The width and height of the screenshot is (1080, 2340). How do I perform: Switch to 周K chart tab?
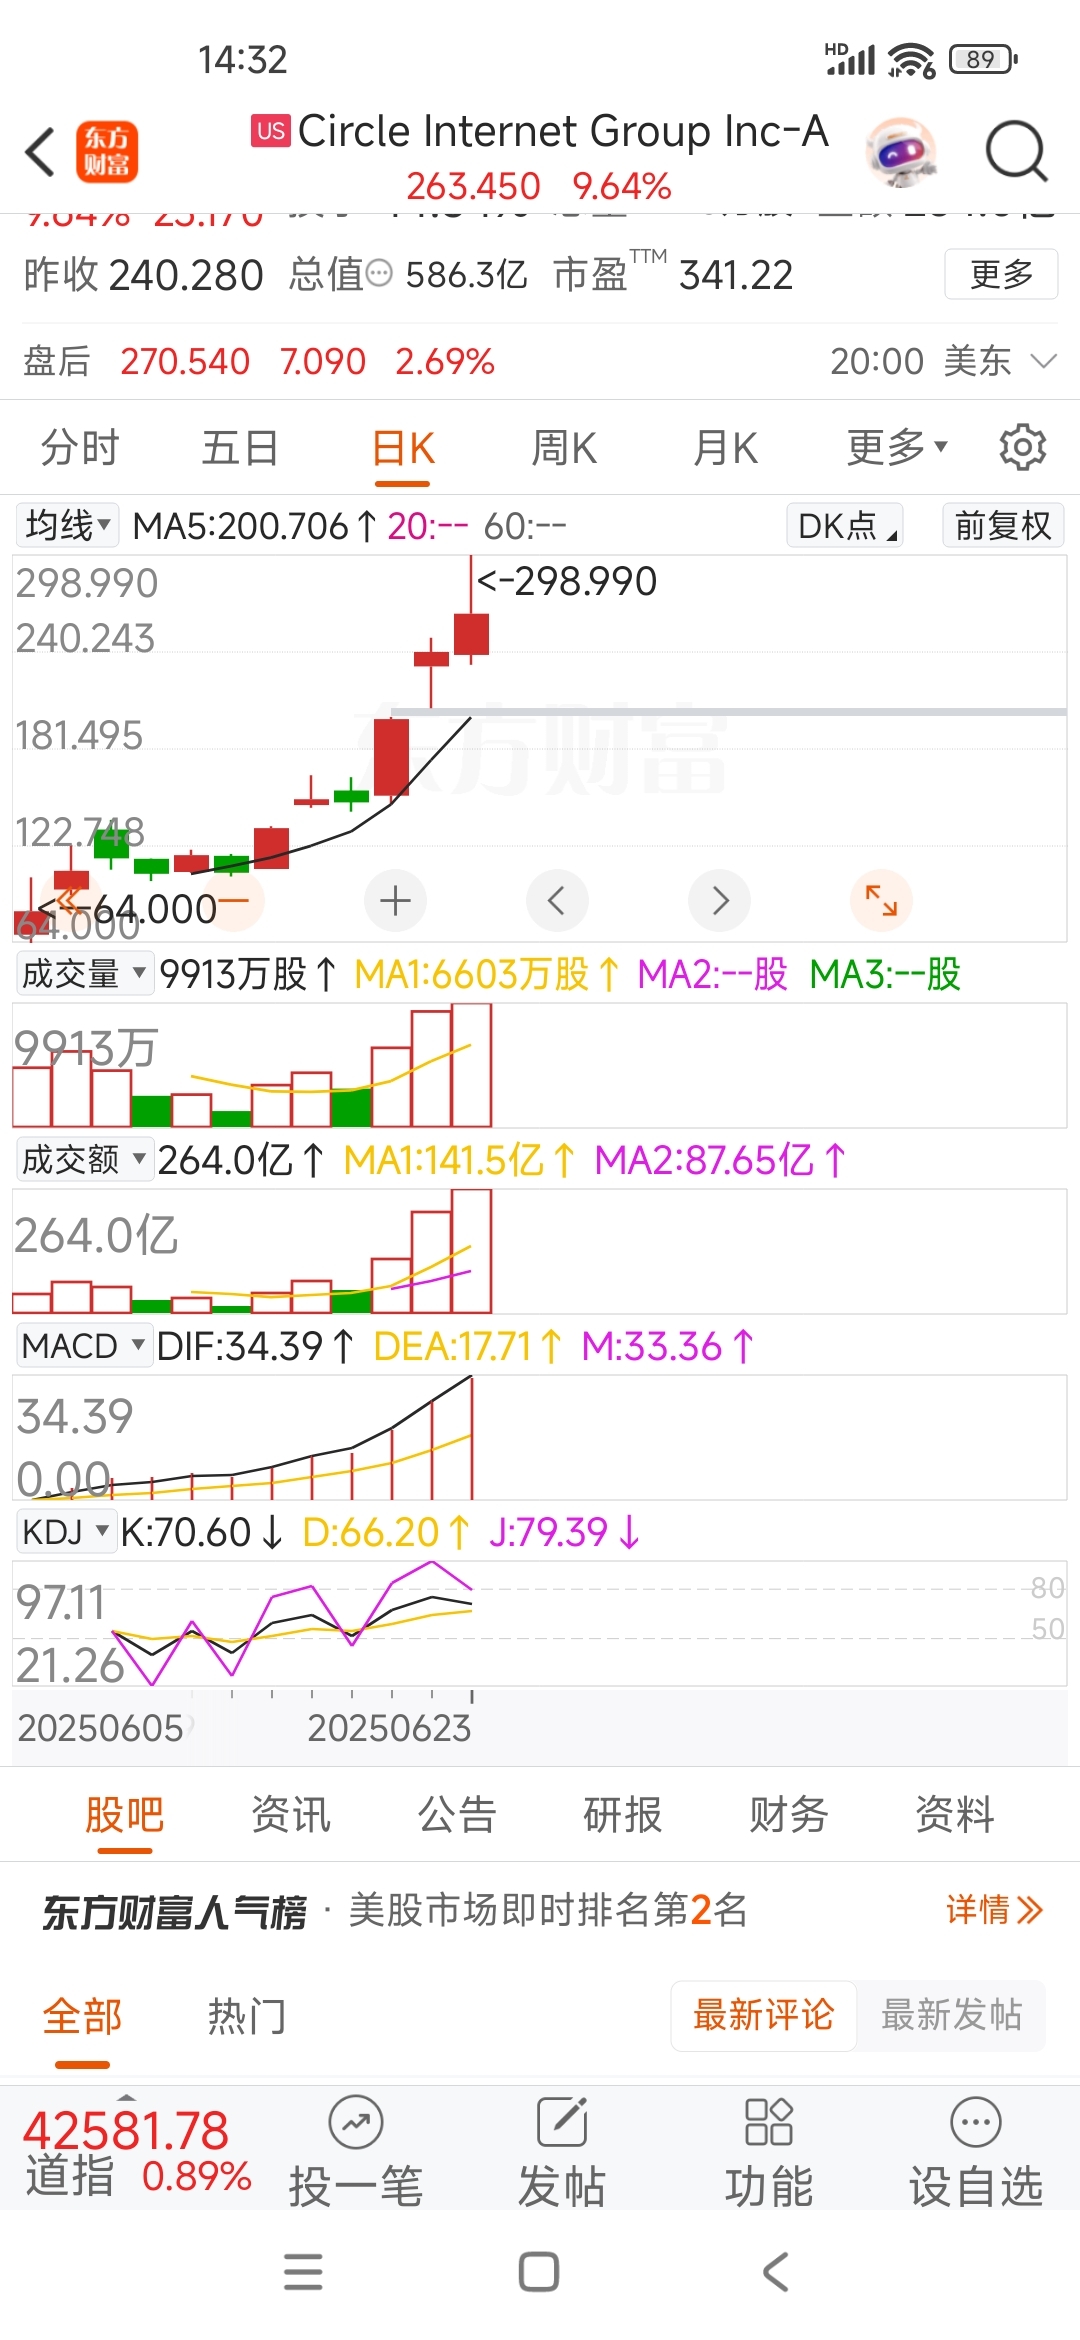click(x=564, y=447)
